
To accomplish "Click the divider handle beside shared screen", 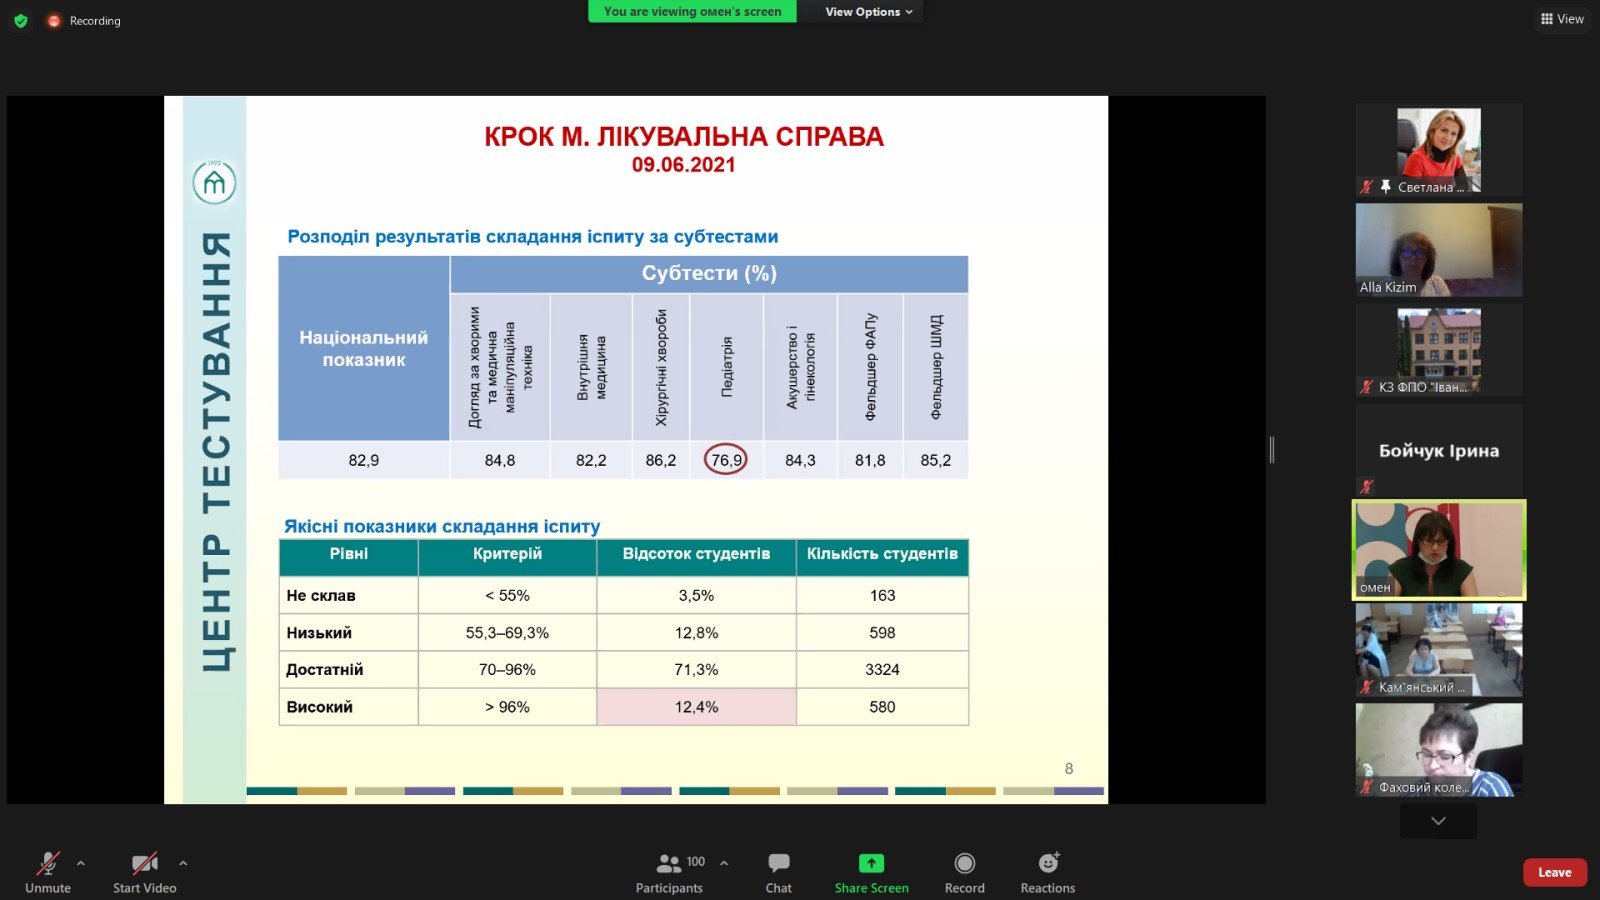I will coord(1272,450).
